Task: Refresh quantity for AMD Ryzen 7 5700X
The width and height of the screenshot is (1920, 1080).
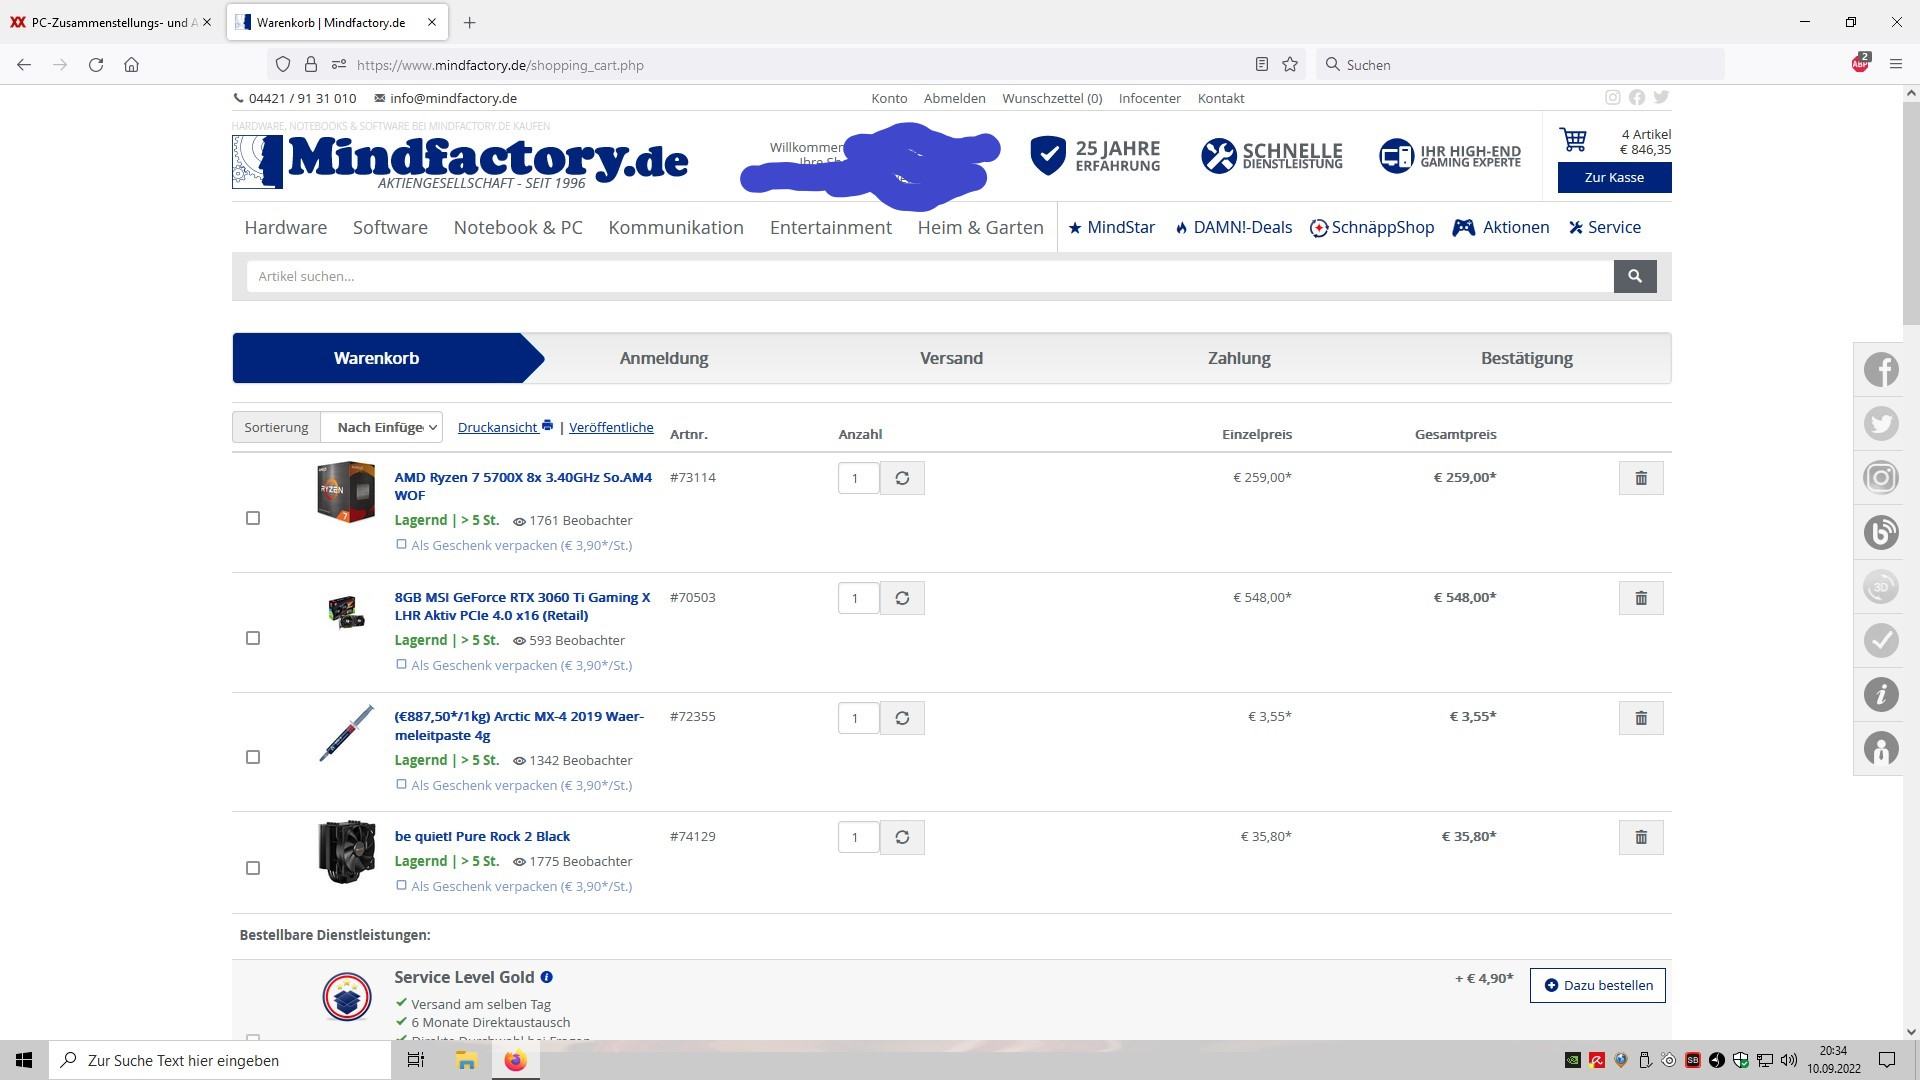Action: (x=902, y=478)
